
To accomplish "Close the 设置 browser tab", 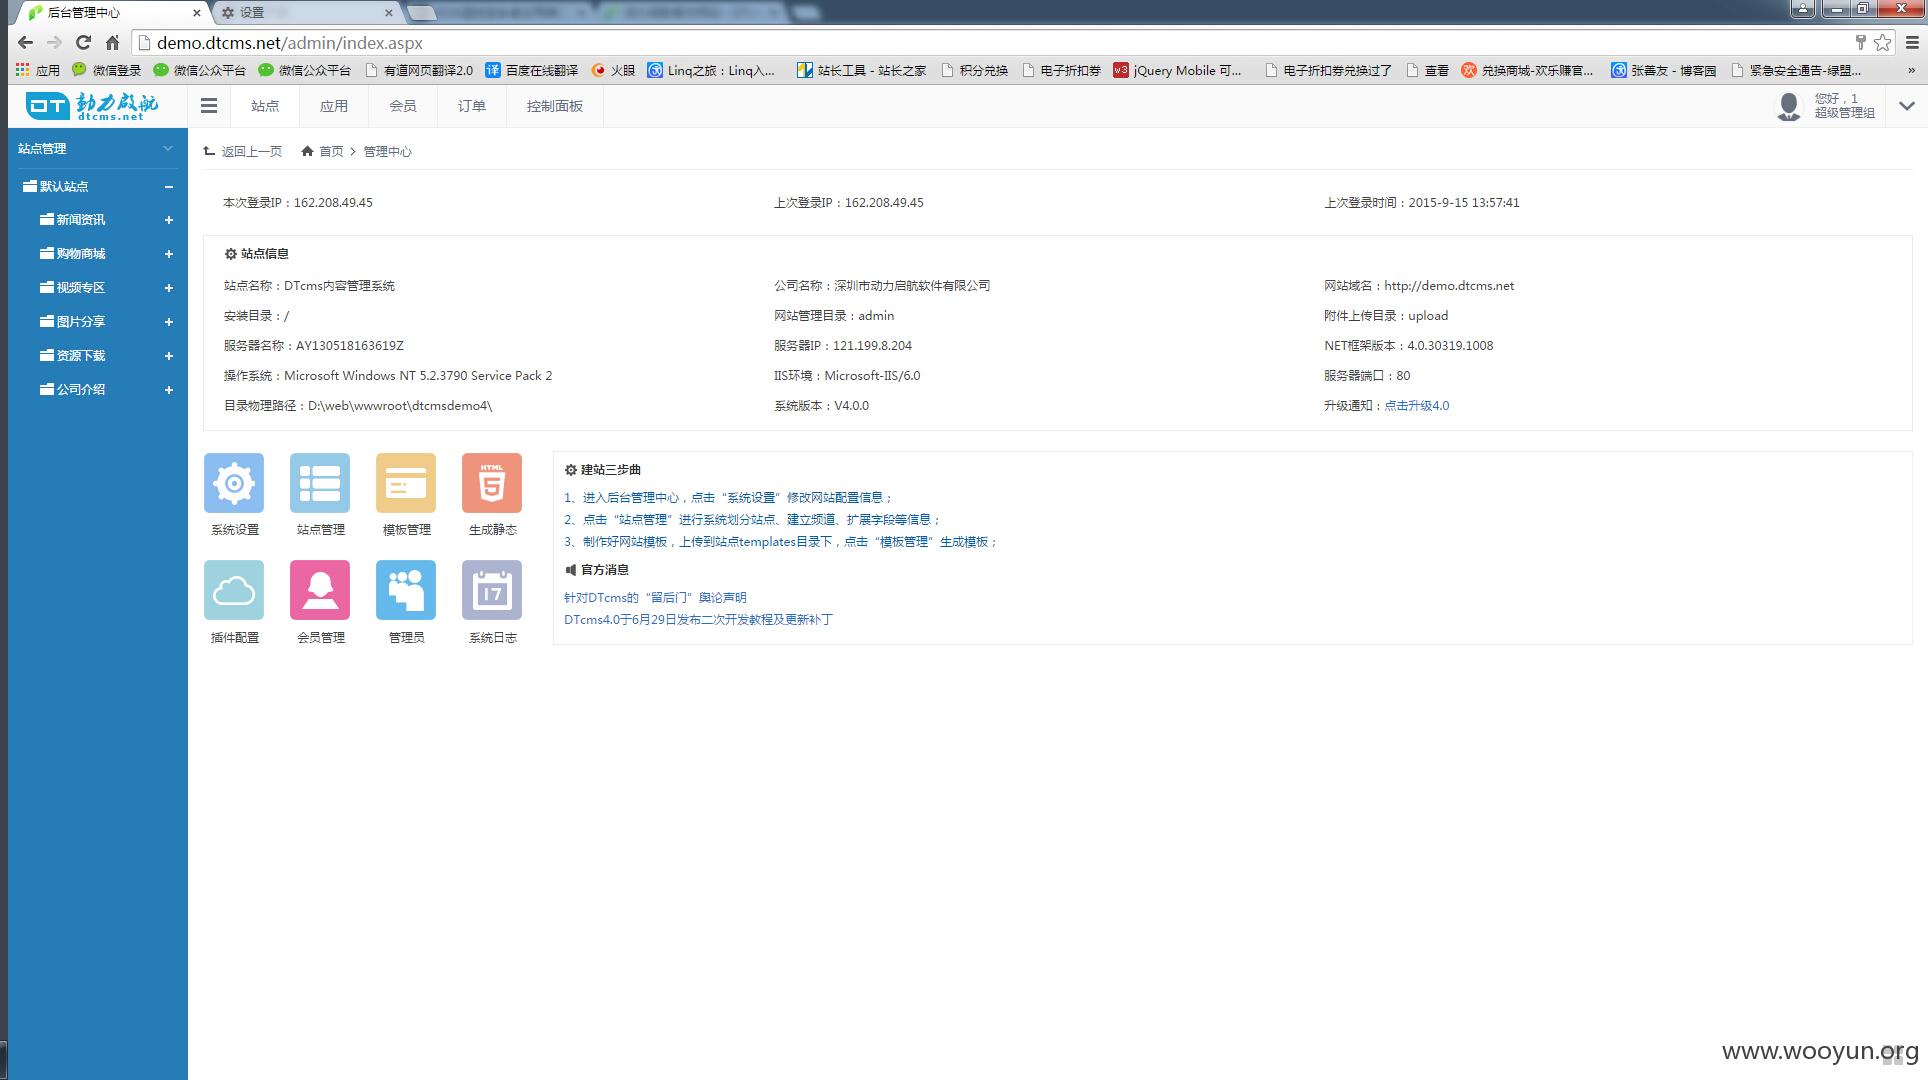I will pyautogui.click(x=389, y=13).
